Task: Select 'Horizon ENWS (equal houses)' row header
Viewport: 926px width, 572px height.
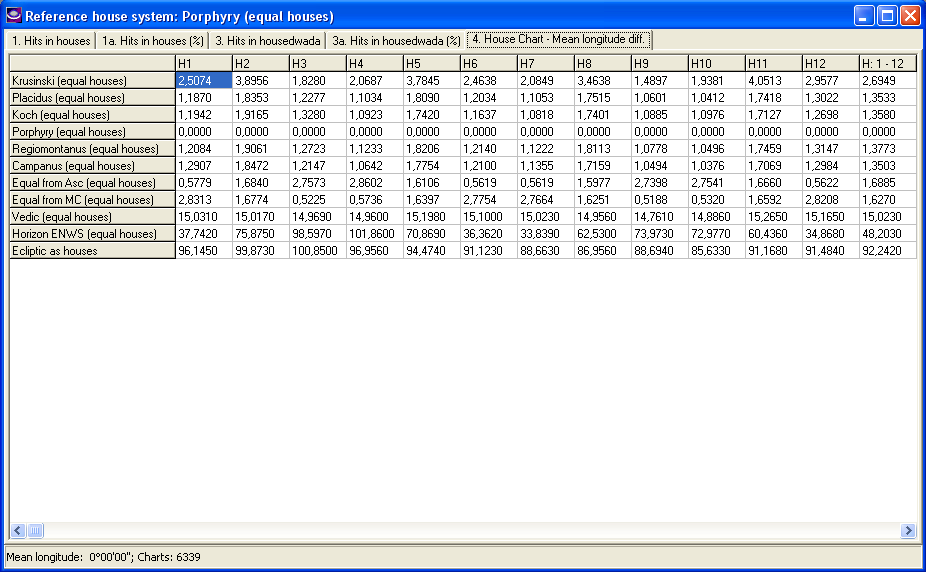Action: point(93,234)
